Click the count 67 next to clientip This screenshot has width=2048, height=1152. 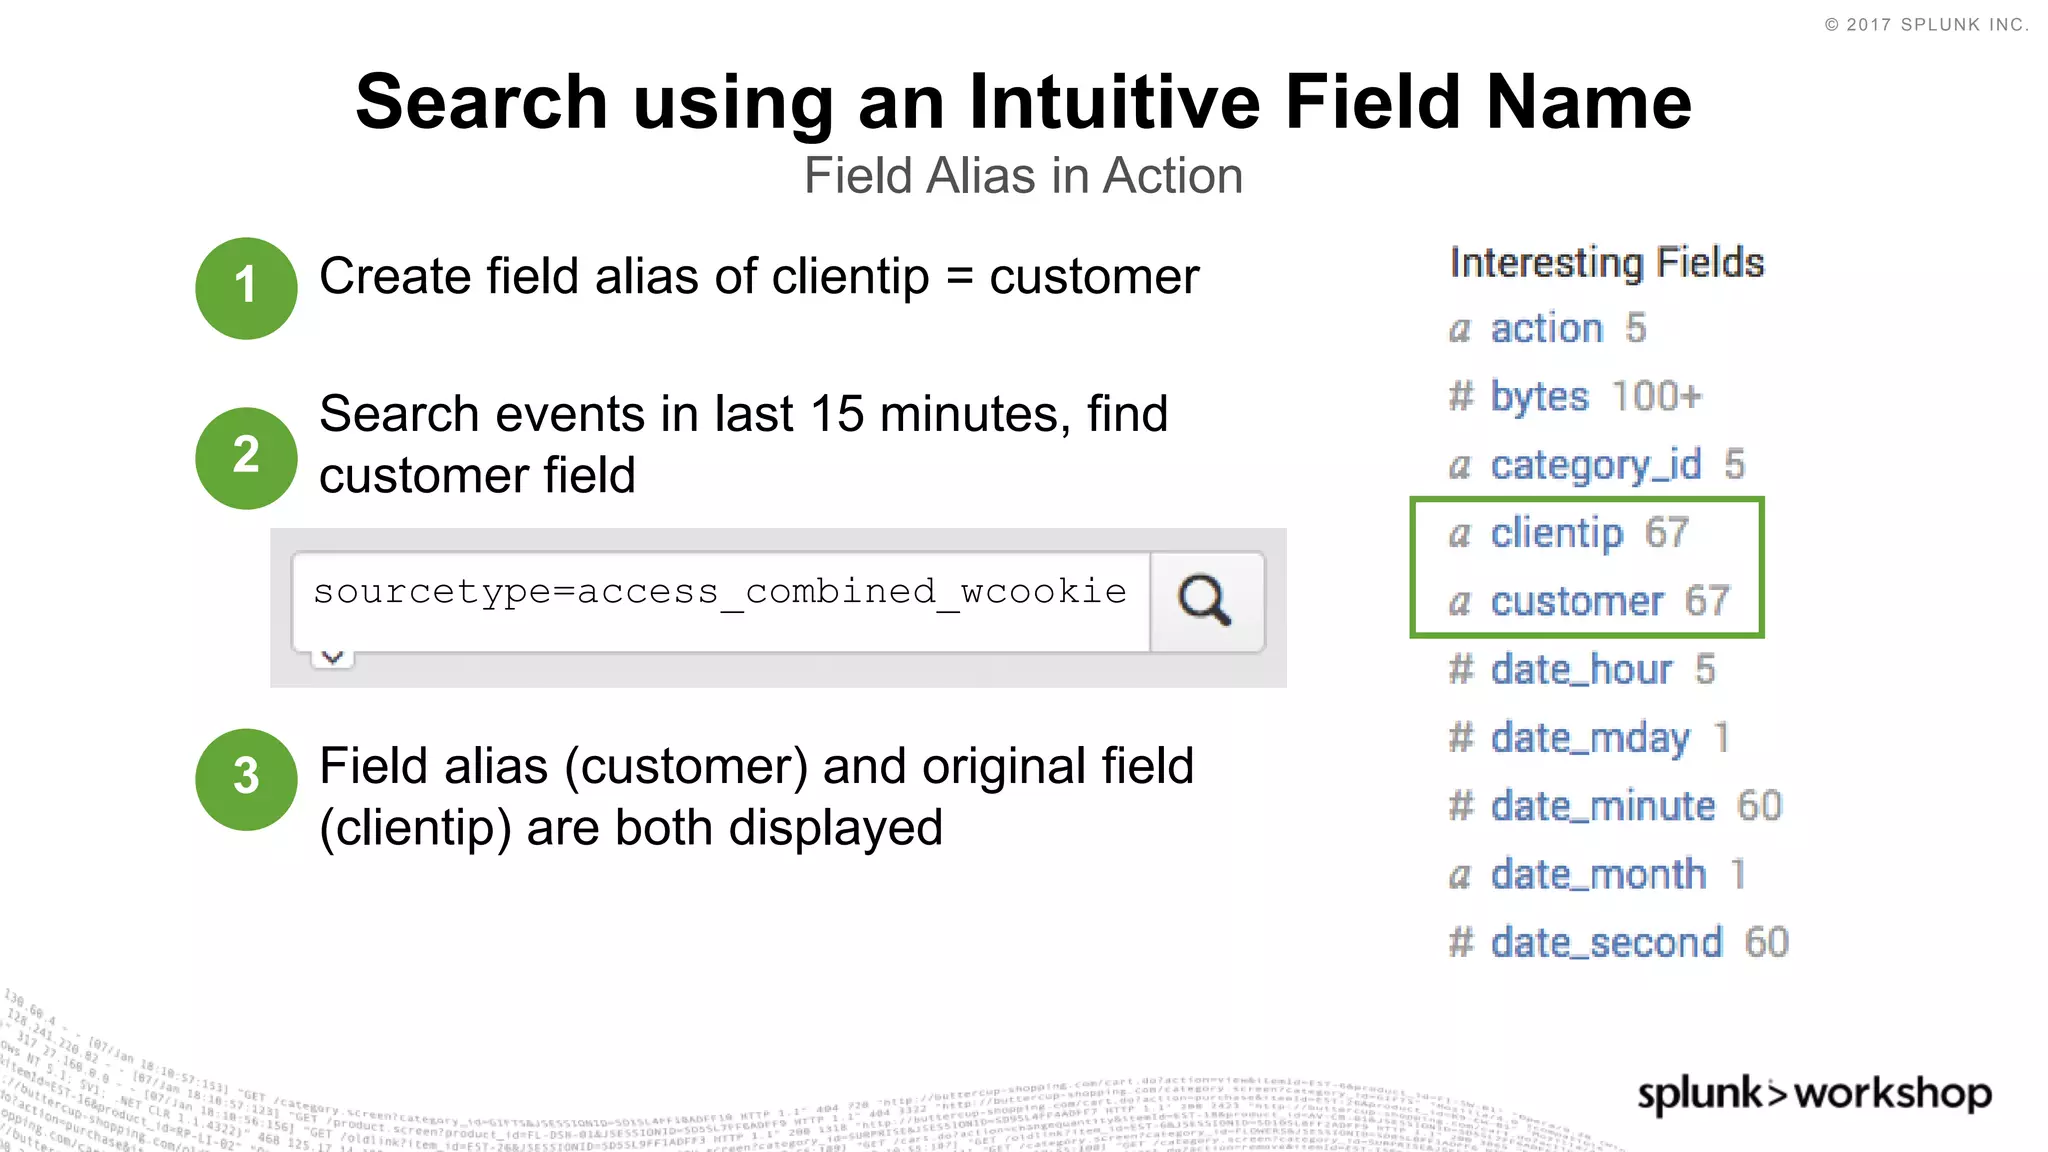1667,532
